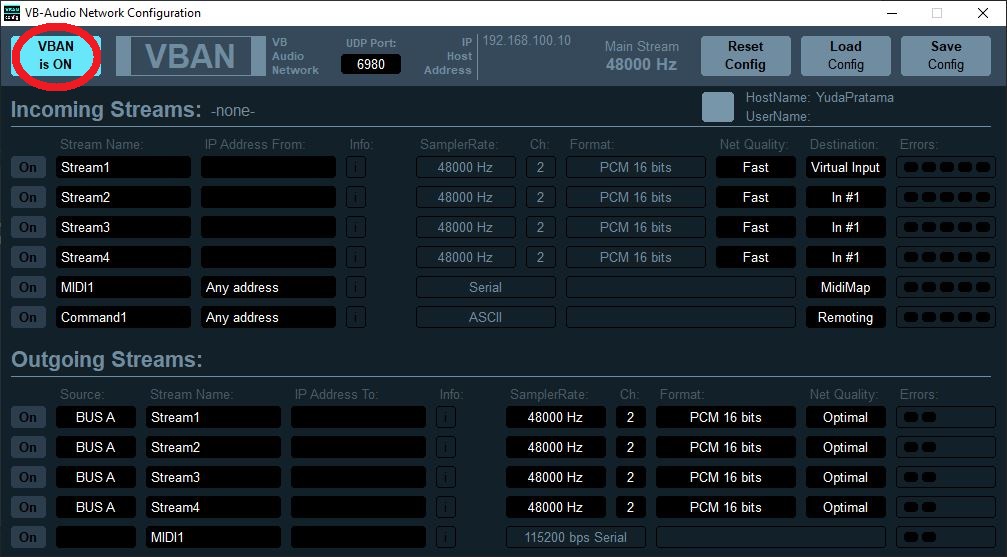
Task: Change In #1 destination for incoming Stream4
Action: coord(846,257)
